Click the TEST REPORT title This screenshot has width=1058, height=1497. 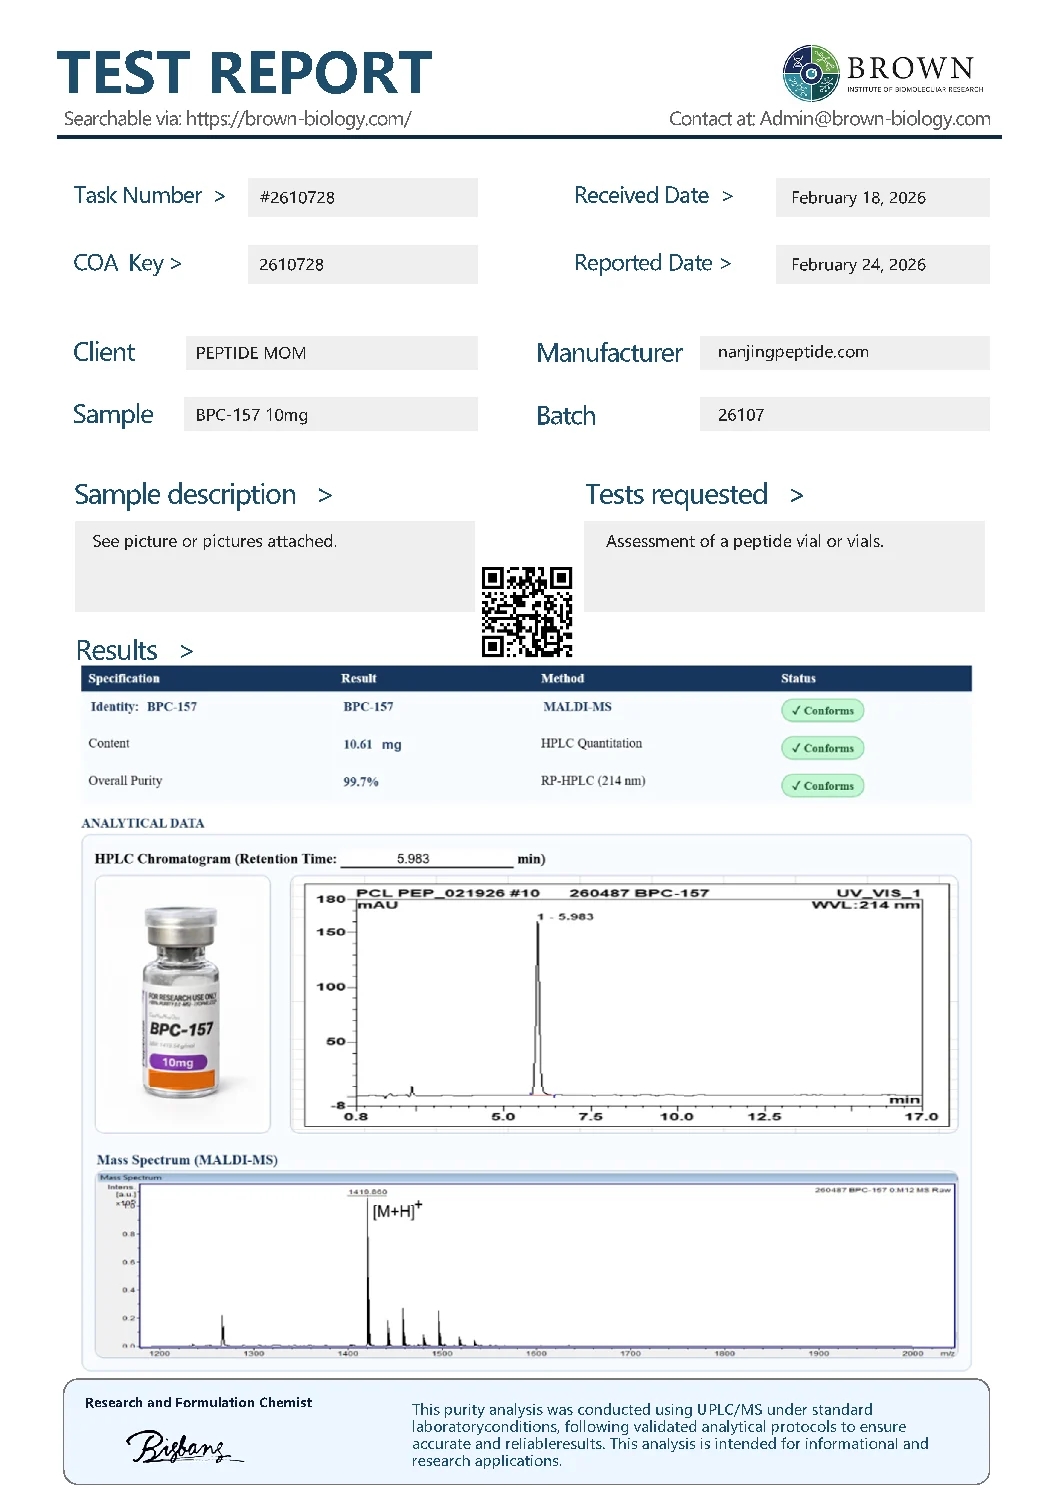tap(245, 73)
